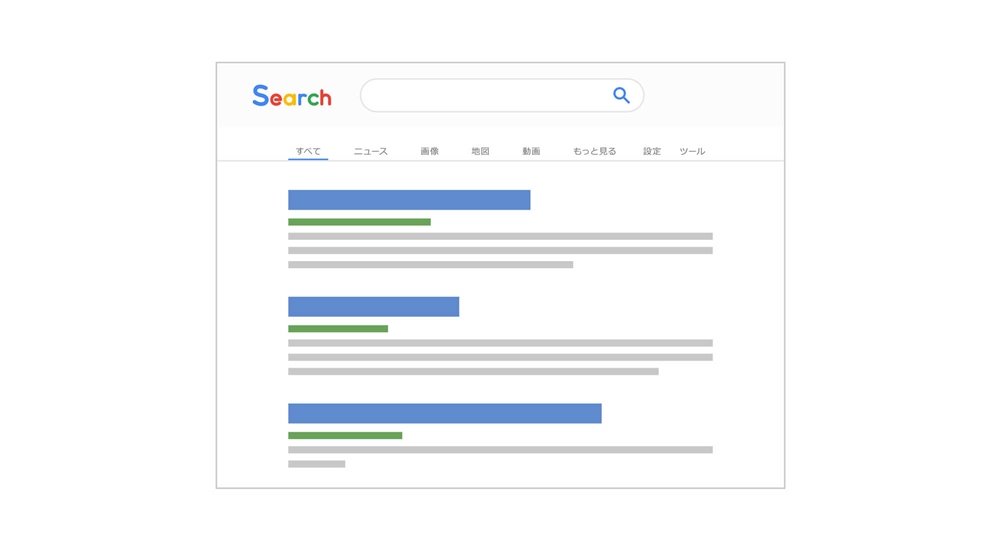Click the colorful Search logo
1000x550 pixels.
pyautogui.click(x=292, y=96)
